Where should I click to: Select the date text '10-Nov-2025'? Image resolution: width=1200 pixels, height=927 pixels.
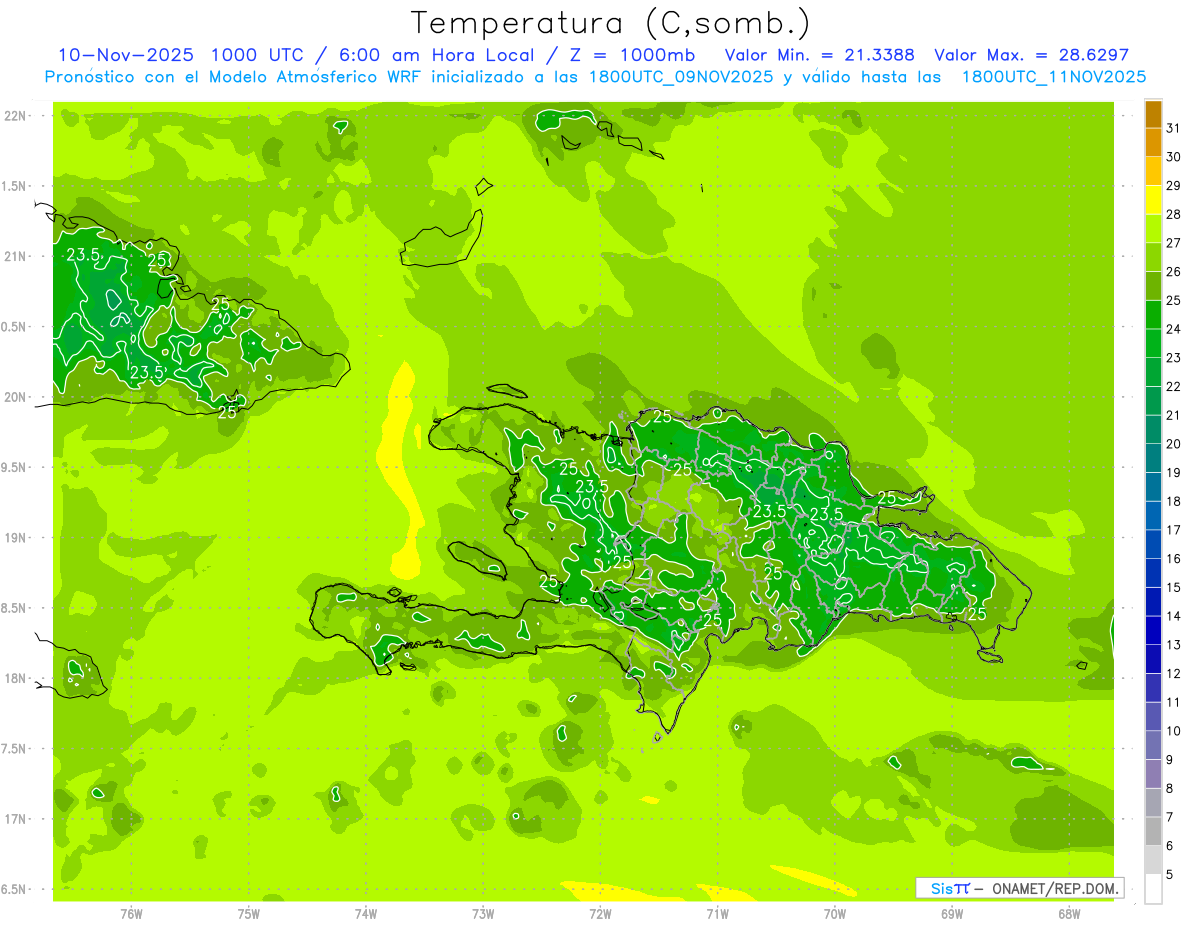tap(125, 55)
